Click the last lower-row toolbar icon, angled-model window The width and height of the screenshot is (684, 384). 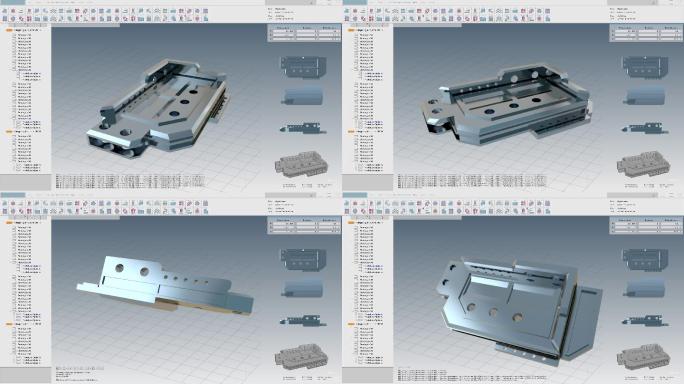tap(205, 19)
